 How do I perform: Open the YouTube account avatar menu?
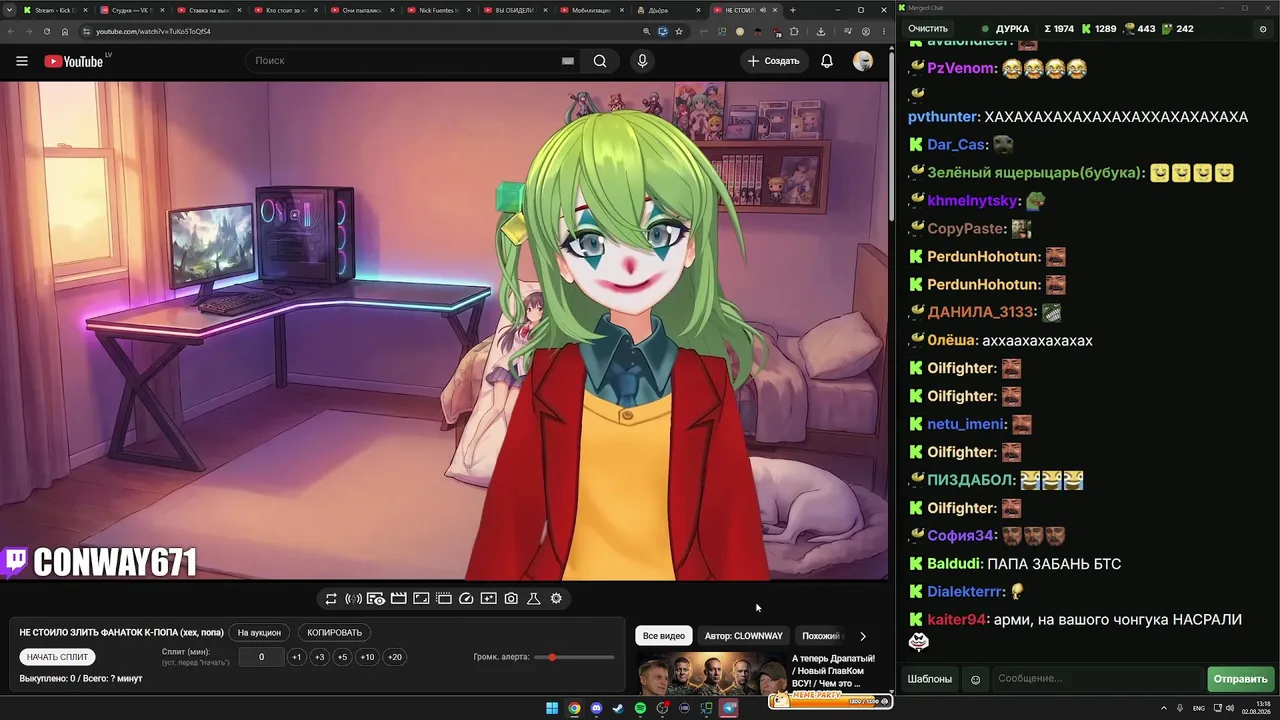[x=863, y=61]
